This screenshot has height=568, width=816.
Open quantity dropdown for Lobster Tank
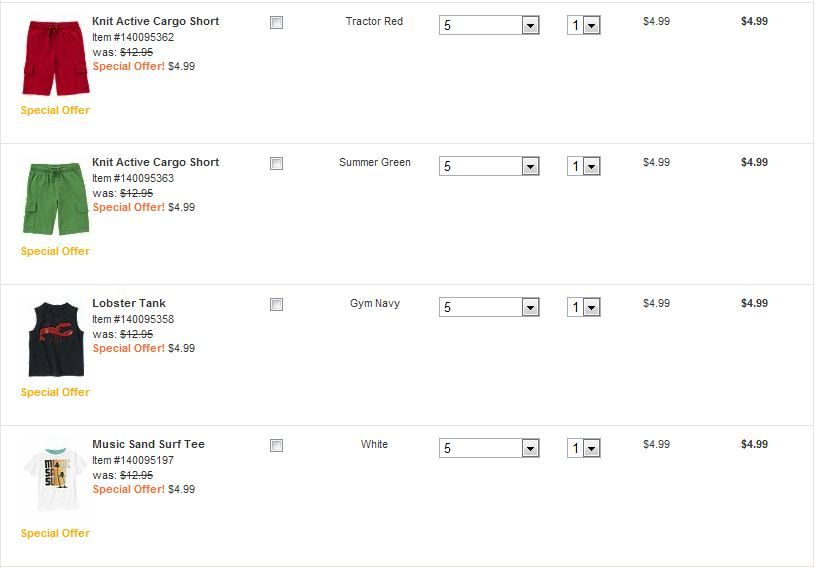[583, 307]
